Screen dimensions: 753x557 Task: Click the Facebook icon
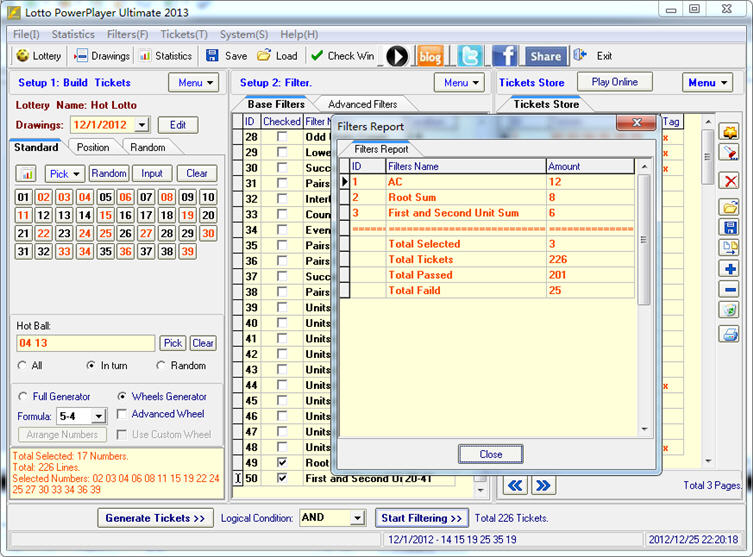[505, 56]
